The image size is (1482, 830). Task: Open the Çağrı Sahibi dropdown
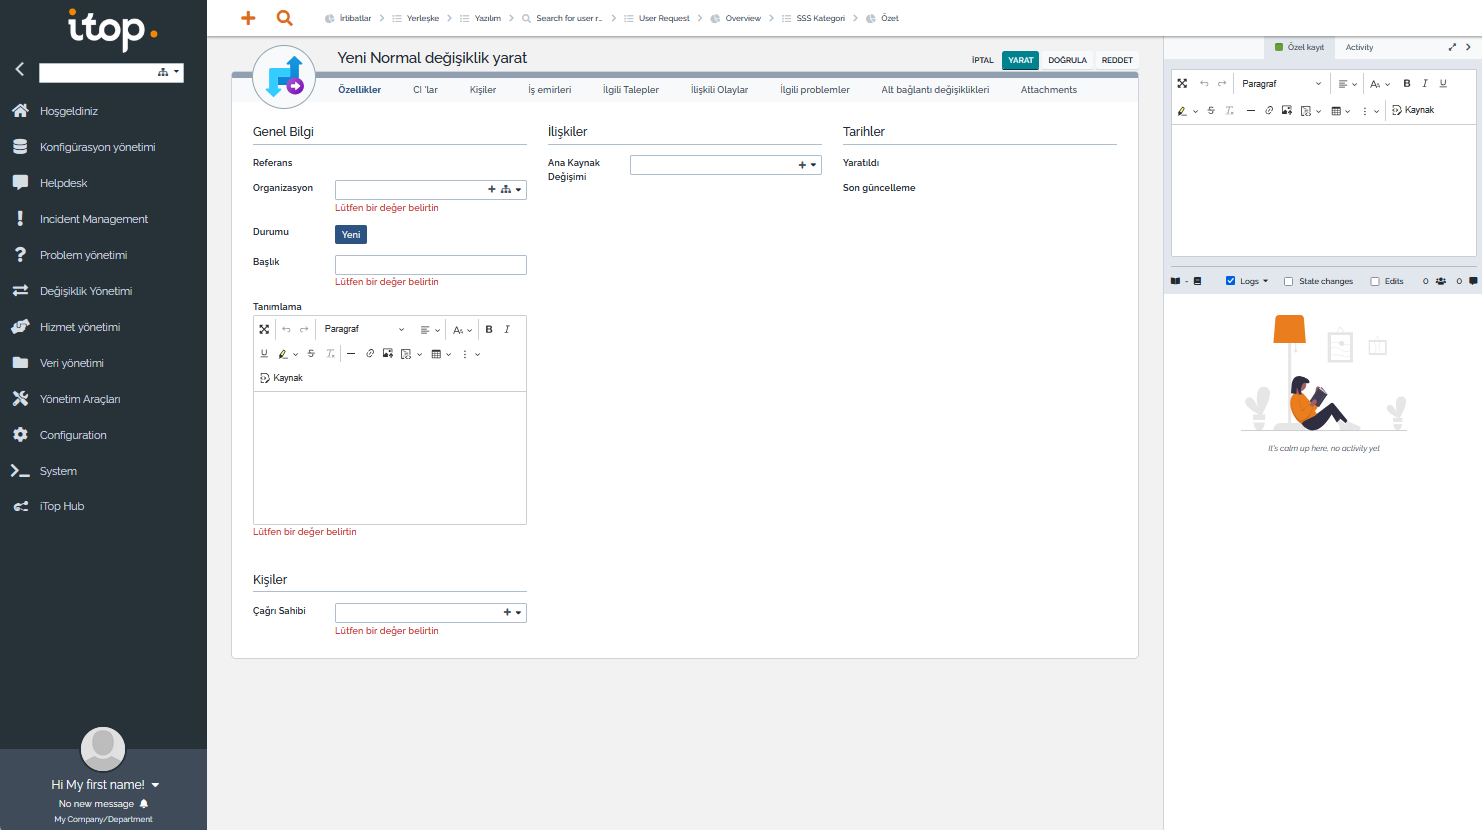[x=518, y=613]
